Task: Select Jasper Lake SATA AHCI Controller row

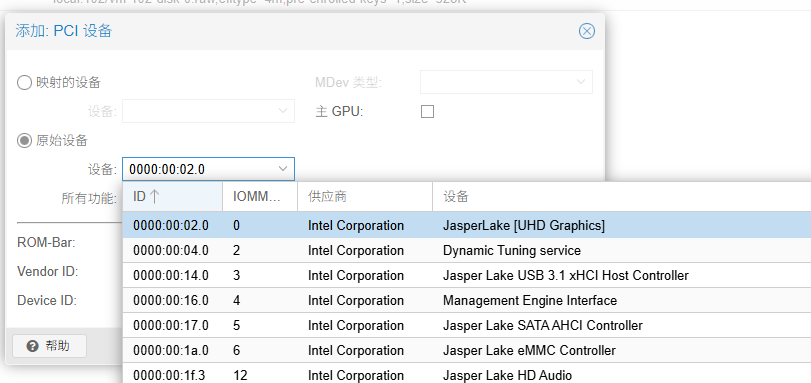Action: (x=467, y=325)
